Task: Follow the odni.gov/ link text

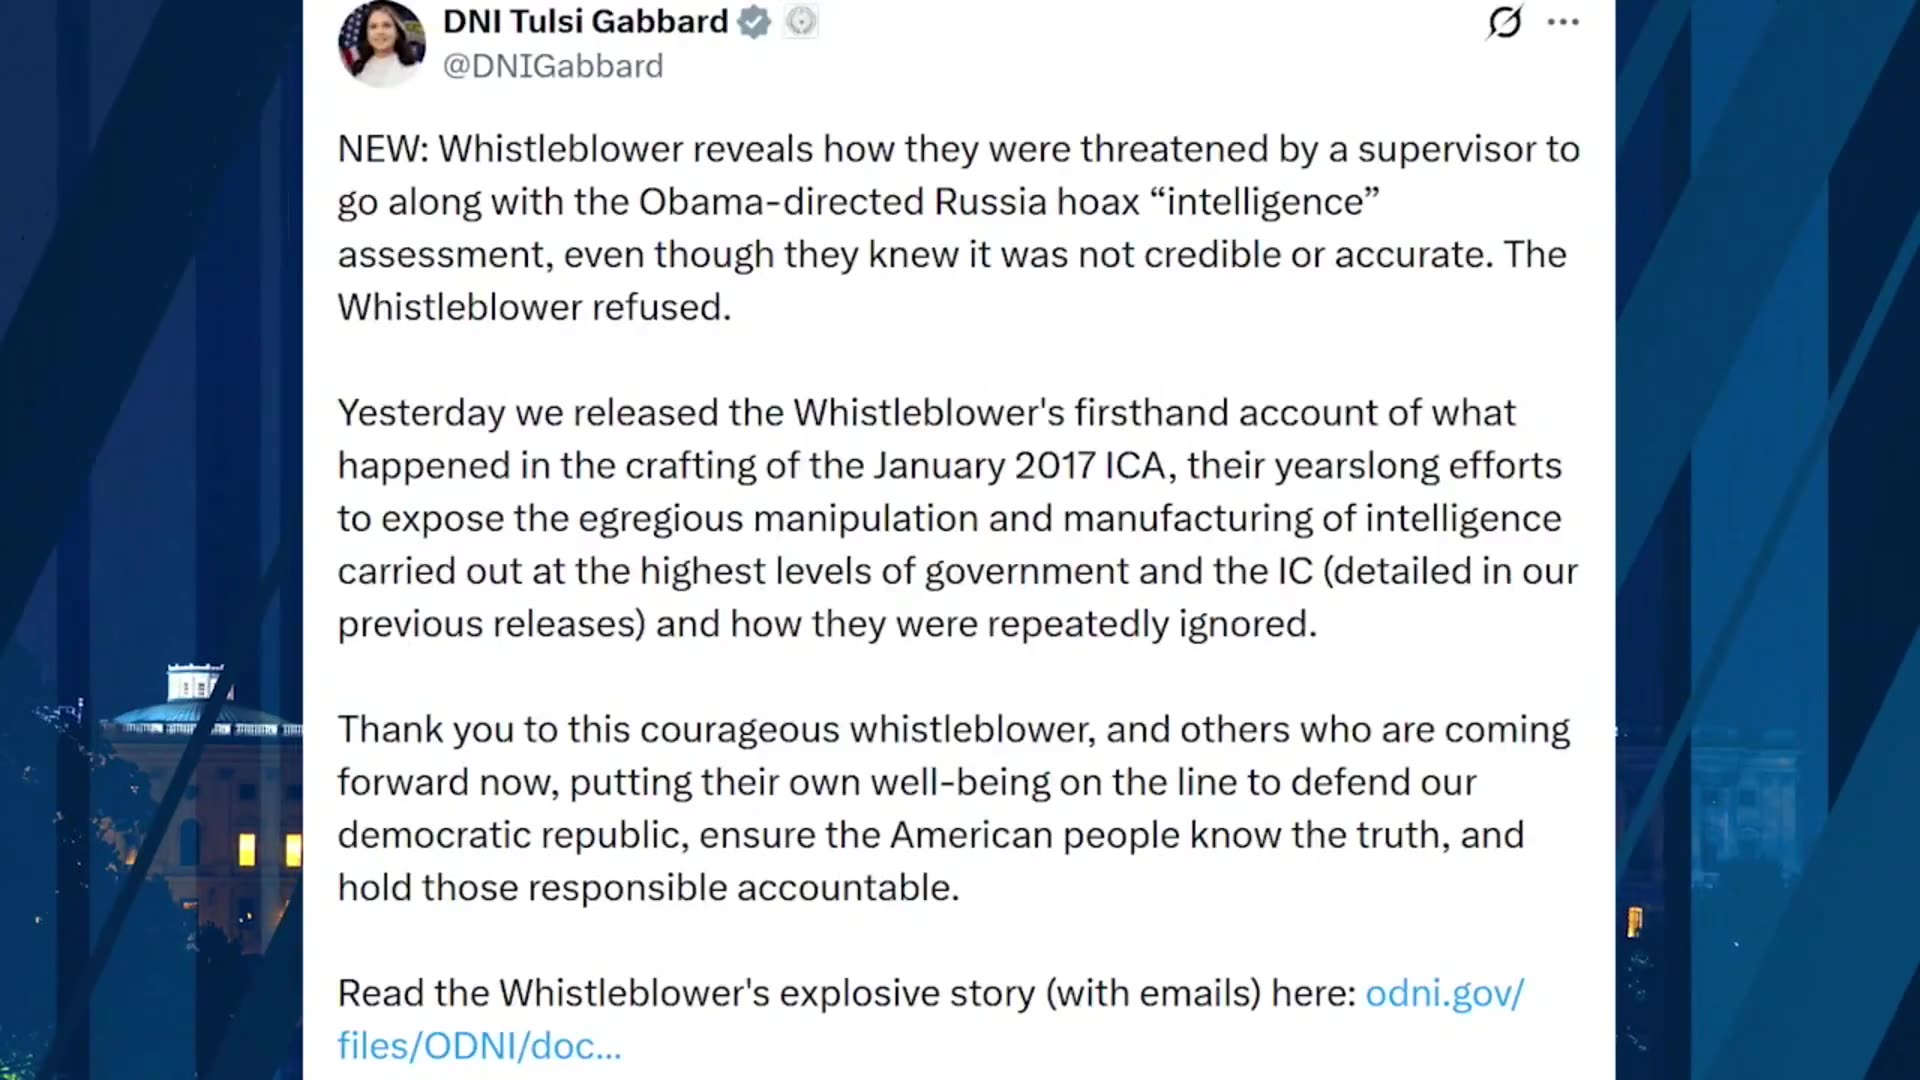Action: point(1444,993)
